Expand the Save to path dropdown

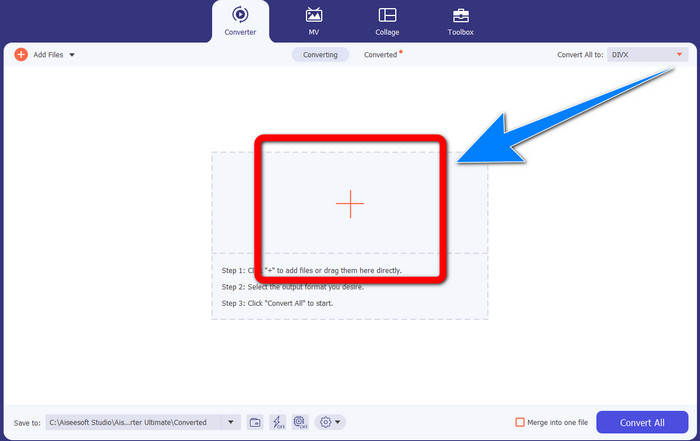click(x=232, y=422)
